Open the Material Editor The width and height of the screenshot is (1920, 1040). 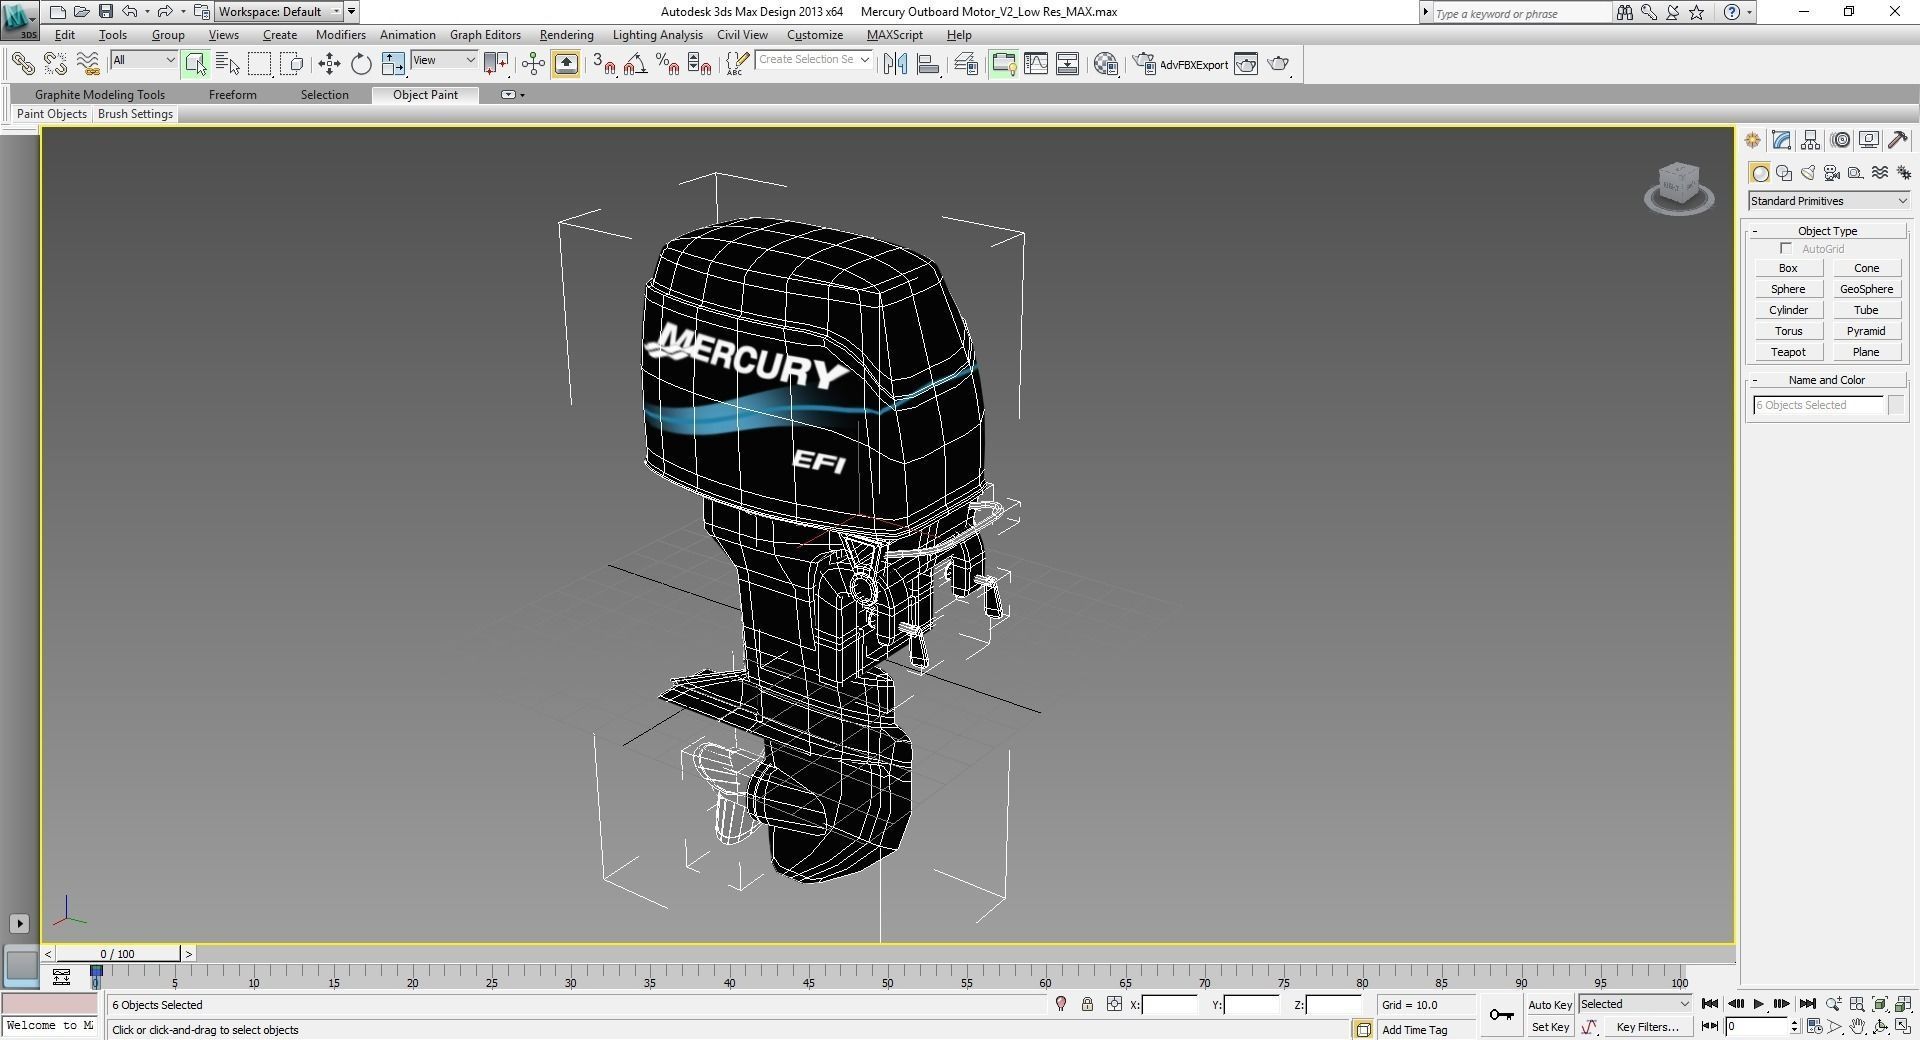(1105, 64)
